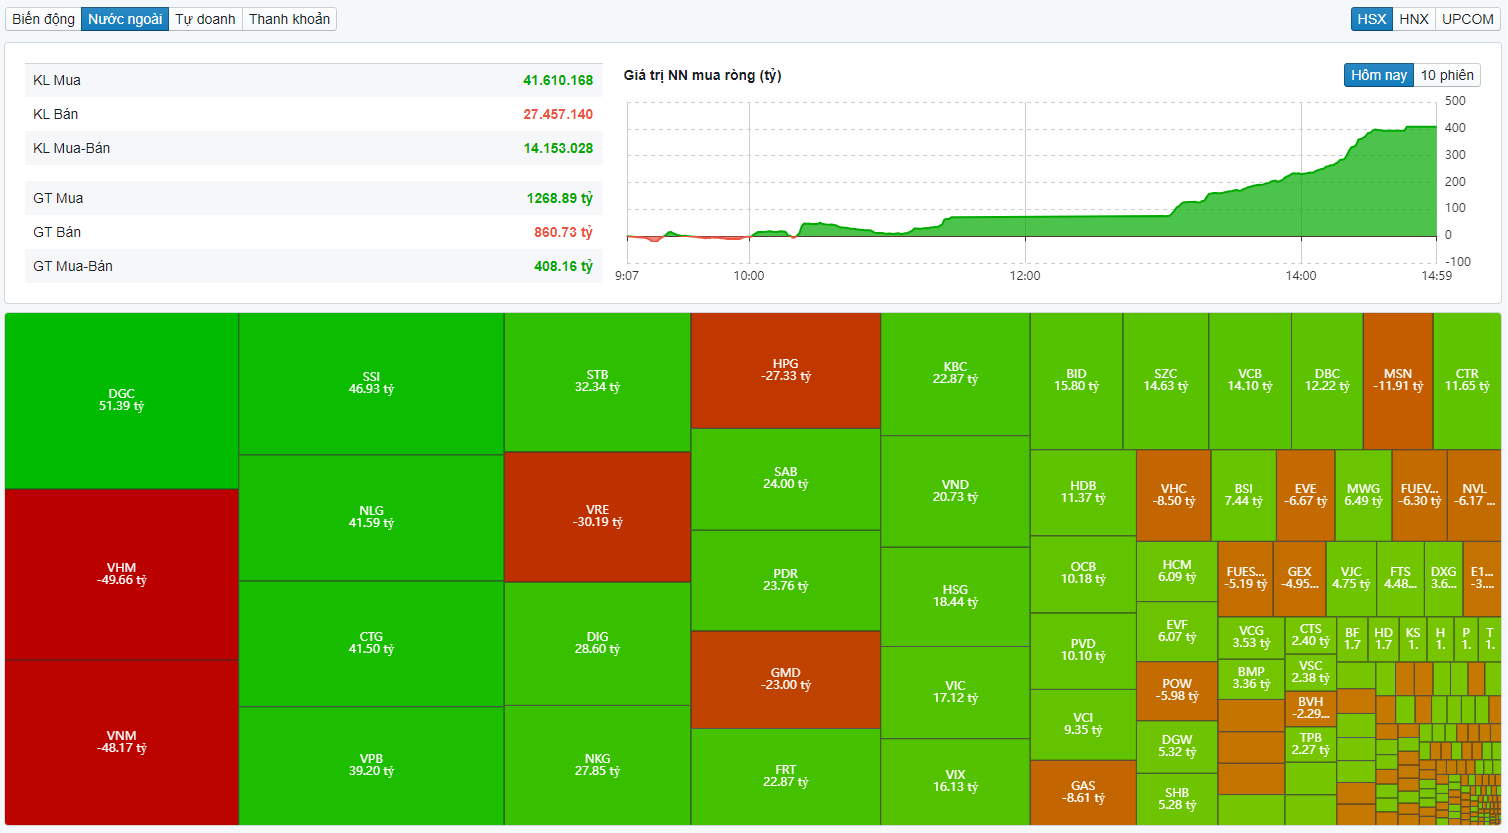Select the Nước ngoài tab
1508x833 pixels.
(x=125, y=19)
